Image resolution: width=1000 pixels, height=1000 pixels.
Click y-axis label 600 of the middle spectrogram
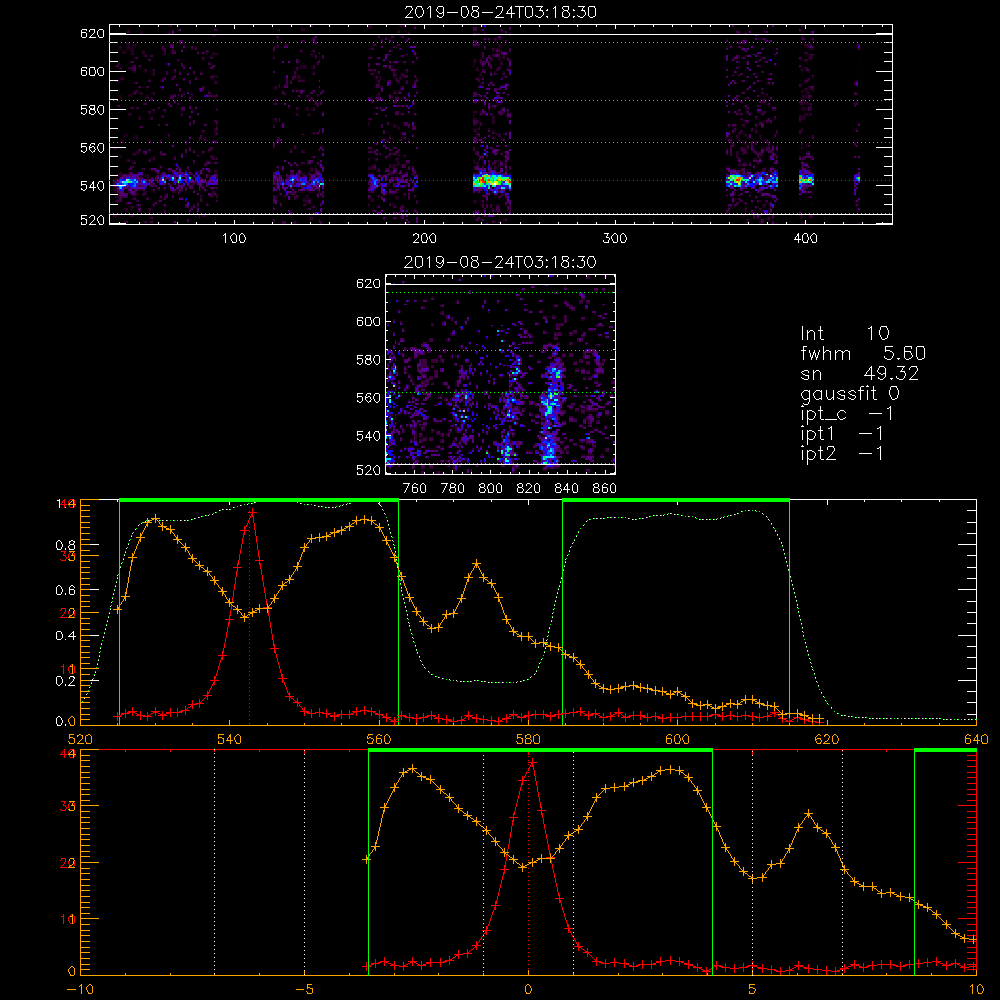coord(368,321)
